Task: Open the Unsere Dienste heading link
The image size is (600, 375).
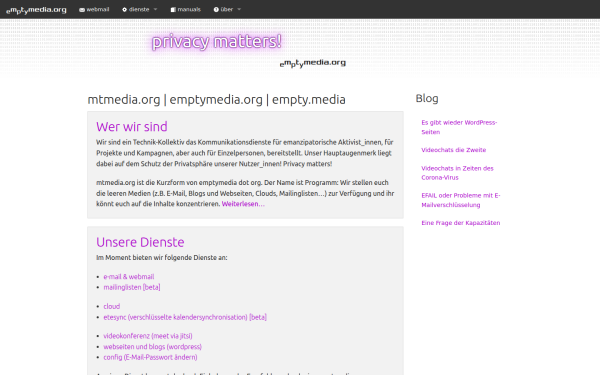Action: click(140, 242)
